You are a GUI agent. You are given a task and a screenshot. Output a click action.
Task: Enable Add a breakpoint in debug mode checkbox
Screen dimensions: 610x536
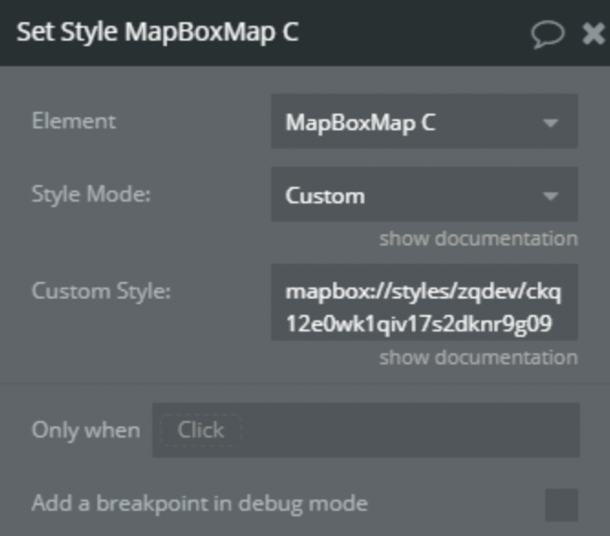tap(561, 505)
